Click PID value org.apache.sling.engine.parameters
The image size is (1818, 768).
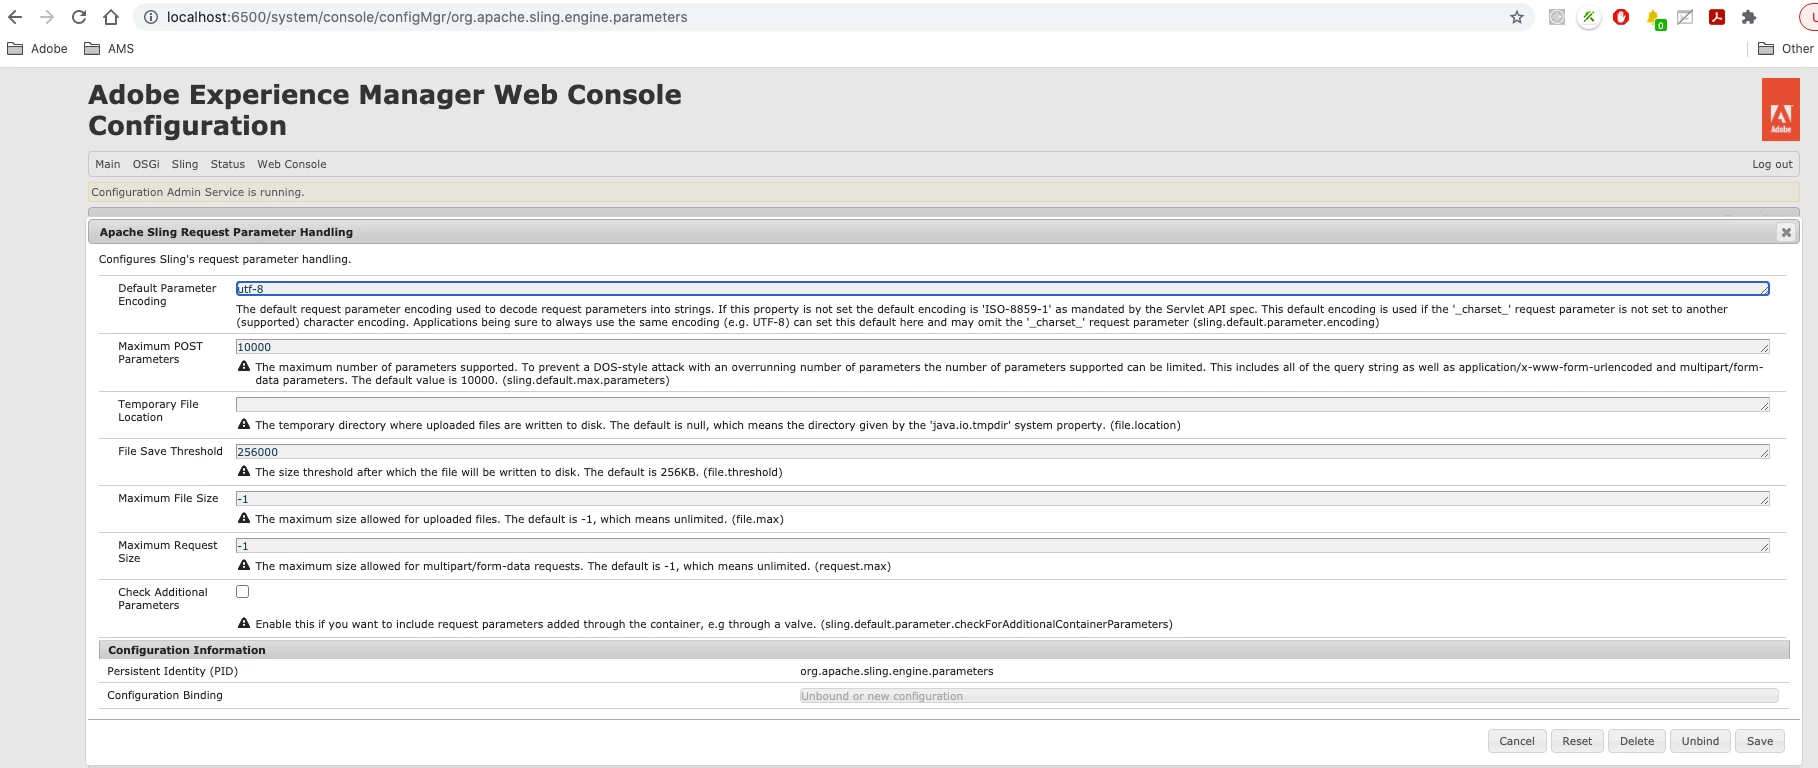click(x=897, y=671)
